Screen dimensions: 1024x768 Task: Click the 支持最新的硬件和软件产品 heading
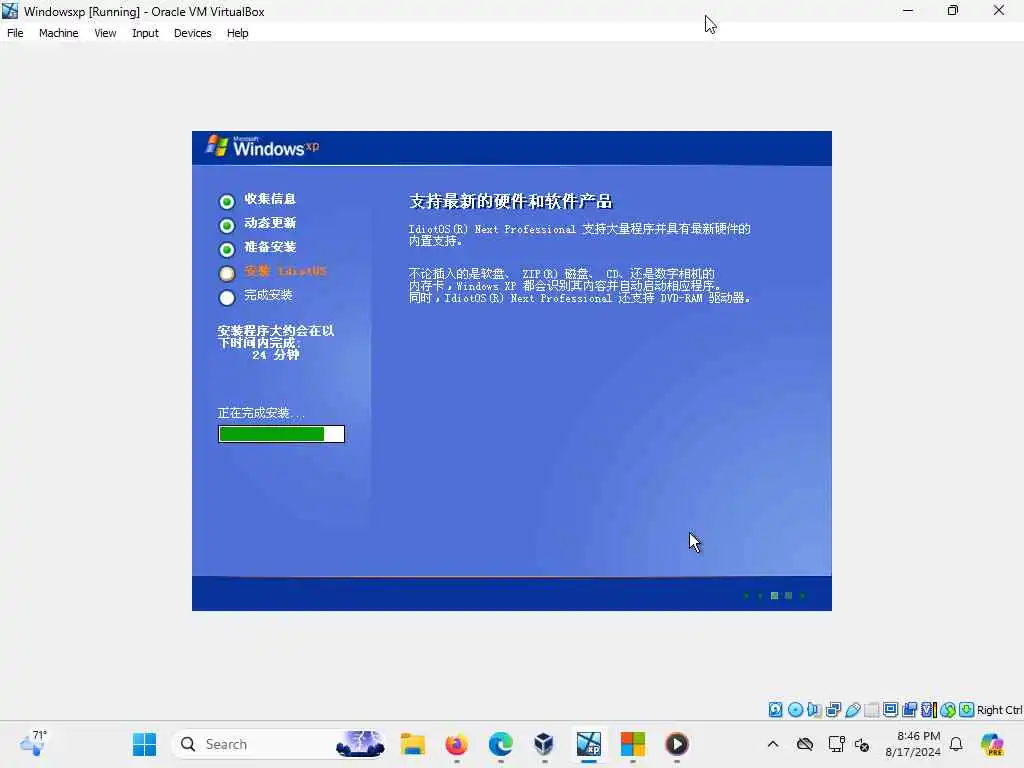[511, 201]
